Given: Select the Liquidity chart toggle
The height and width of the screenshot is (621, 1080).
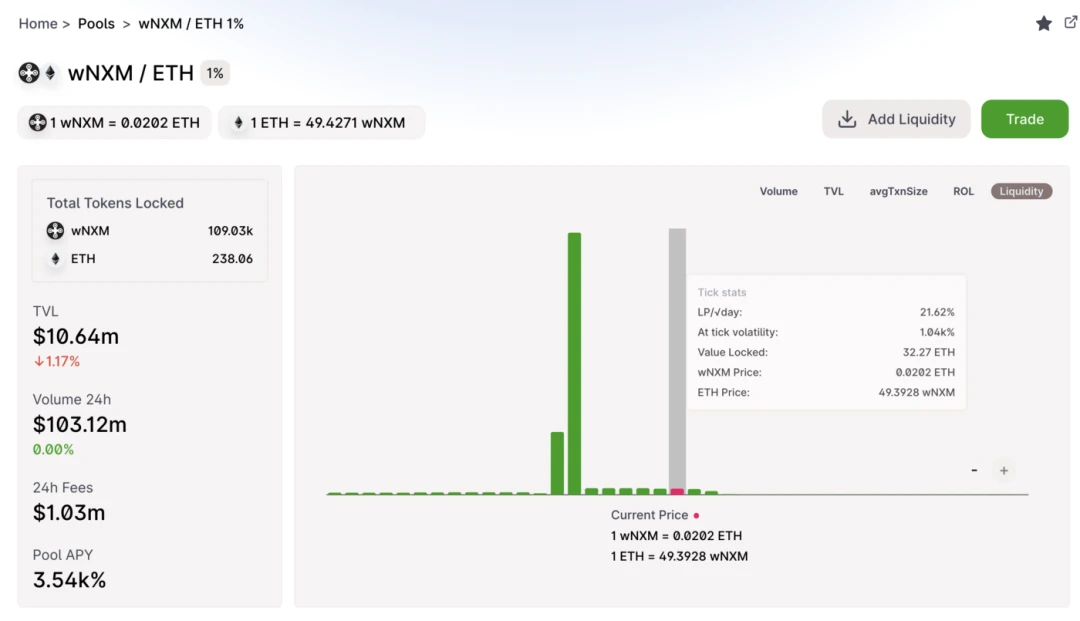Looking at the screenshot, I should click(x=1021, y=191).
